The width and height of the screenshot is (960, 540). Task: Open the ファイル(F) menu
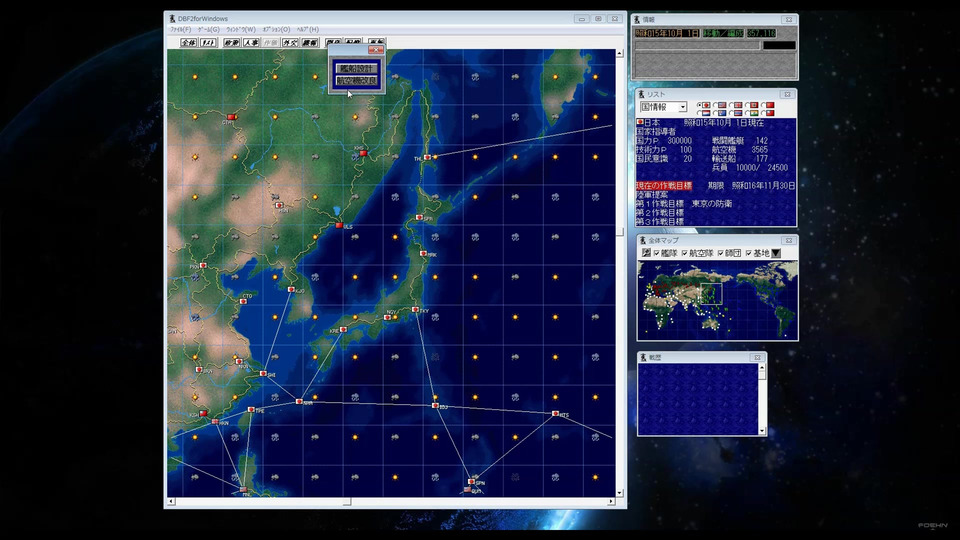(x=181, y=29)
